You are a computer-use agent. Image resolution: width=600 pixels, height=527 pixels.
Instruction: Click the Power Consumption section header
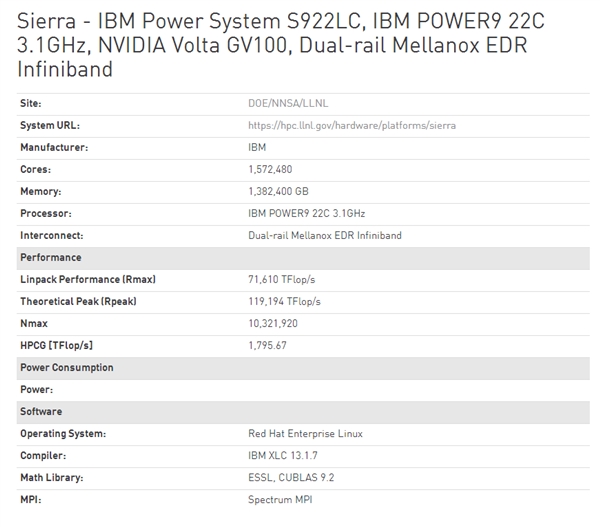point(67,367)
